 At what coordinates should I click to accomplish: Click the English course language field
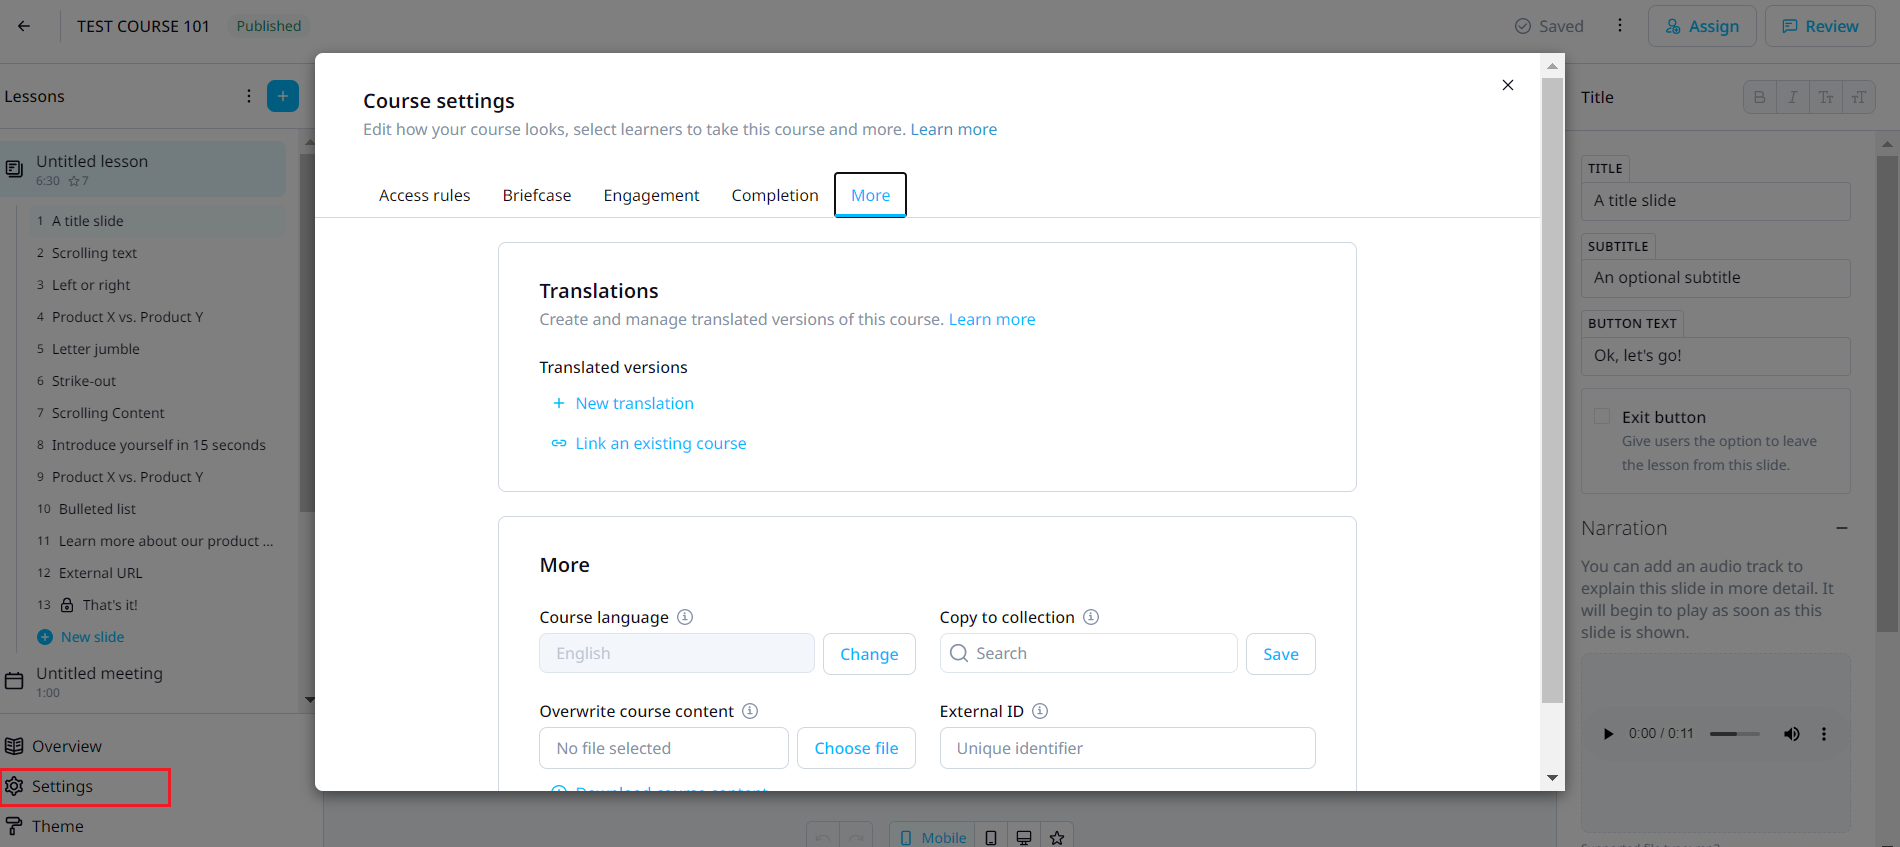tap(677, 653)
